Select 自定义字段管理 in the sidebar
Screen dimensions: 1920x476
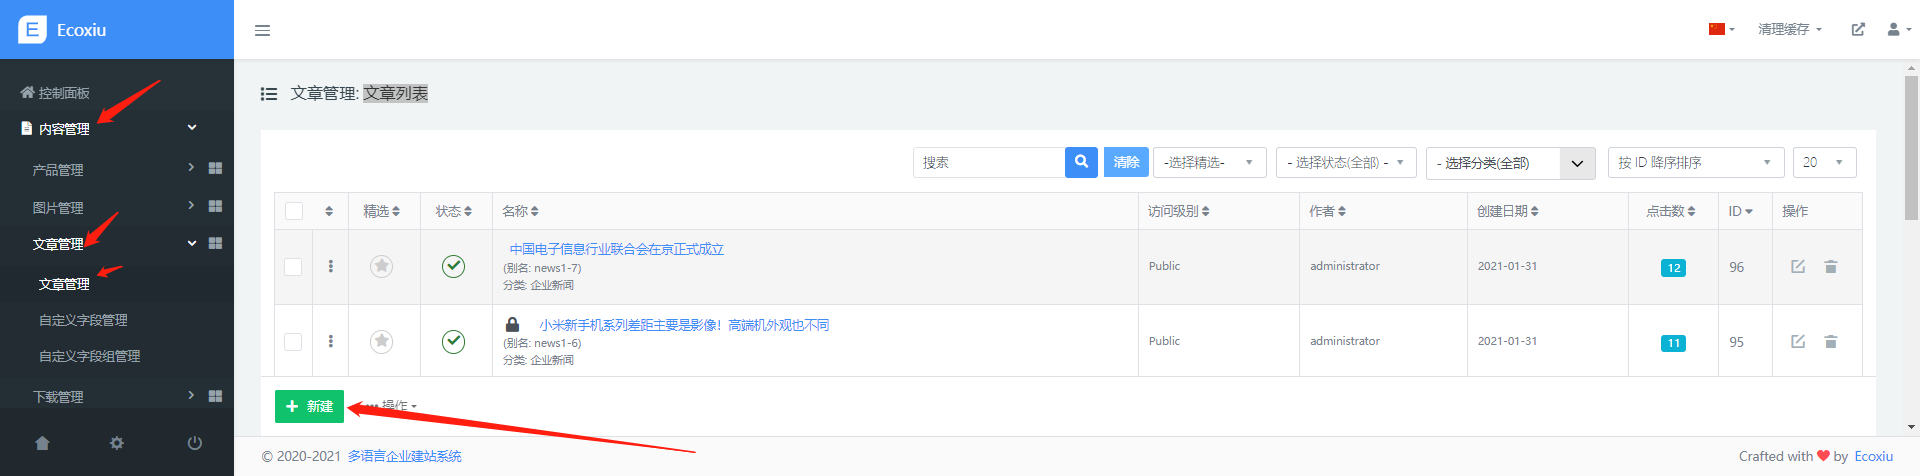83,320
